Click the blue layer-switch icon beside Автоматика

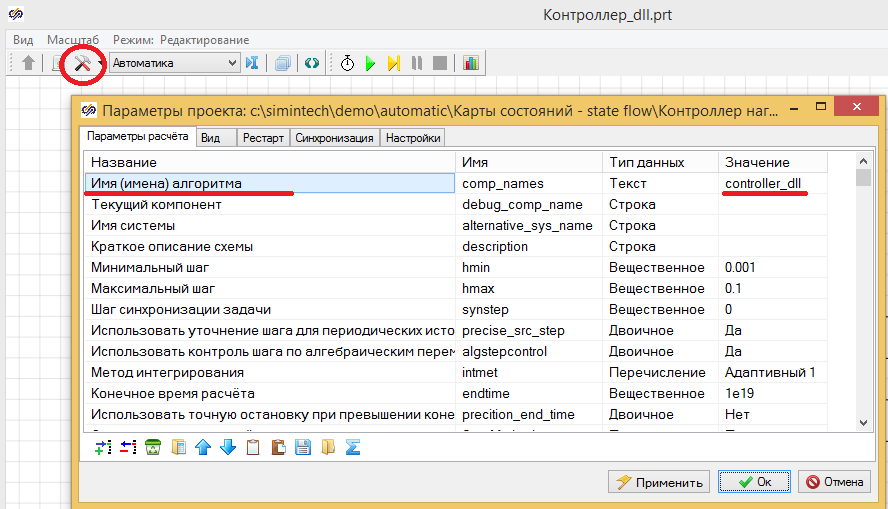[x=253, y=63]
